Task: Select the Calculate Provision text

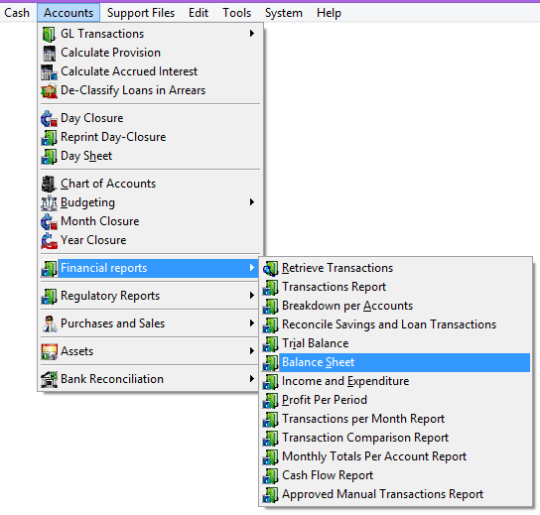Action: (111, 53)
